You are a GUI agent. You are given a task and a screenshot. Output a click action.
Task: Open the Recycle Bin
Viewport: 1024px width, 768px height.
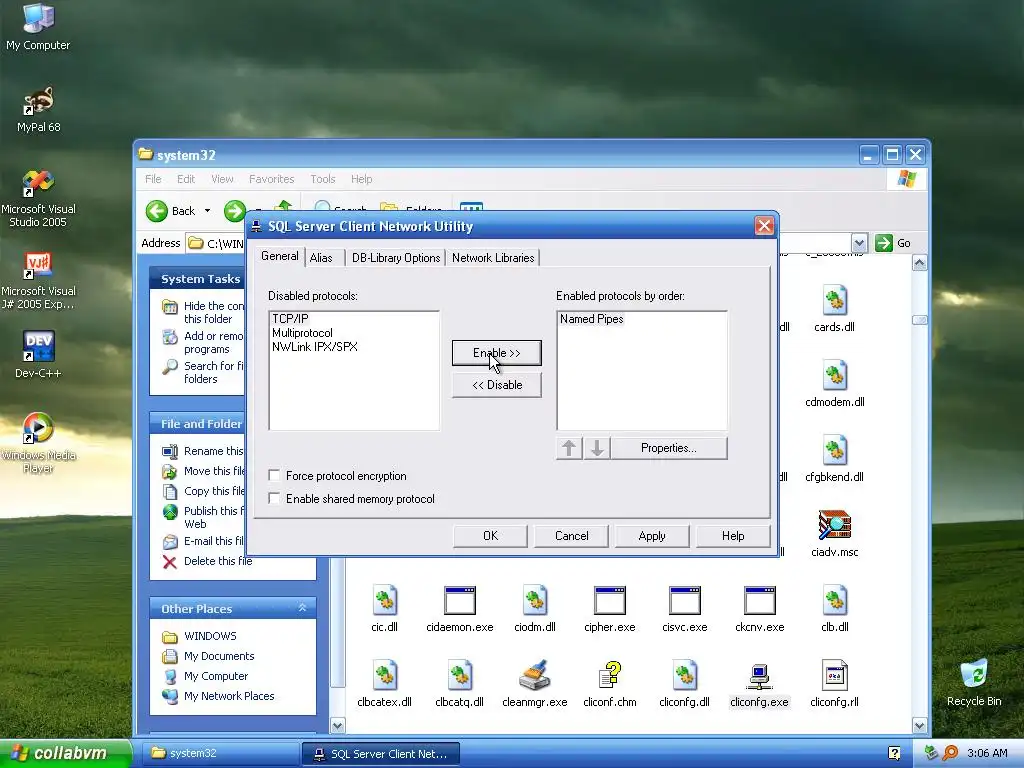pyautogui.click(x=974, y=682)
